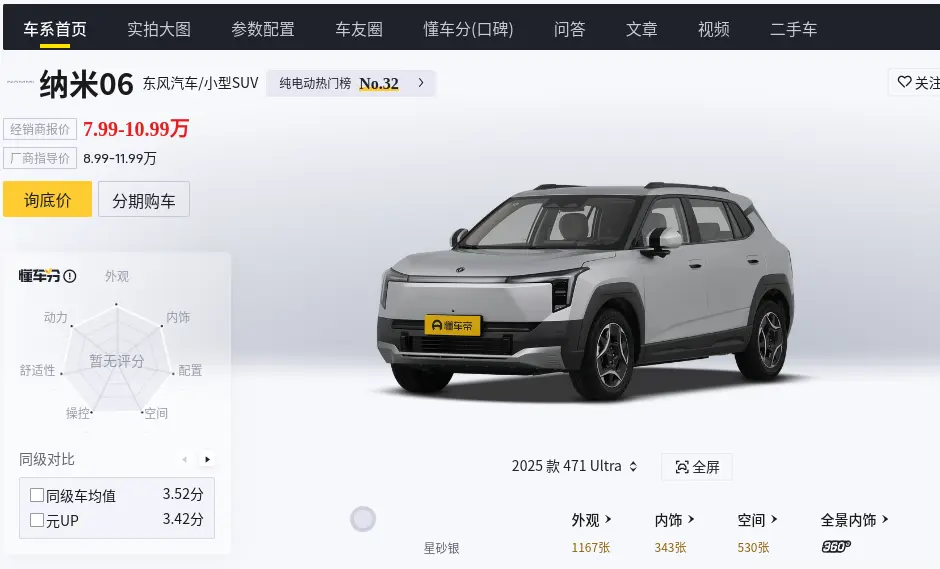This screenshot has width=940, height=569.
Task: Expand the 内饰 photo gallery link
Action: point(674,520)
